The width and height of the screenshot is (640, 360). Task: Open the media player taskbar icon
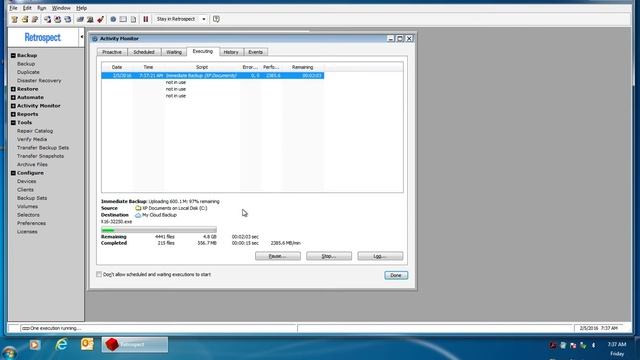pos(35,345)
